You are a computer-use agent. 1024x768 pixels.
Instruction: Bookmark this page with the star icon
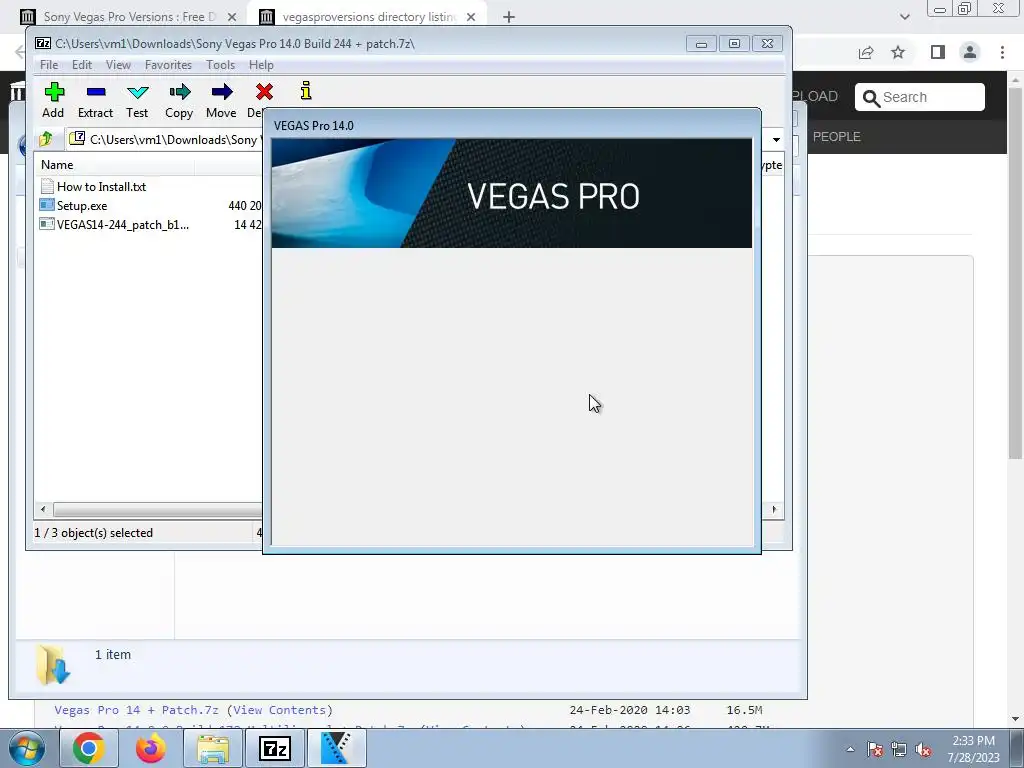pyautogui.click(x=898, y=52)
